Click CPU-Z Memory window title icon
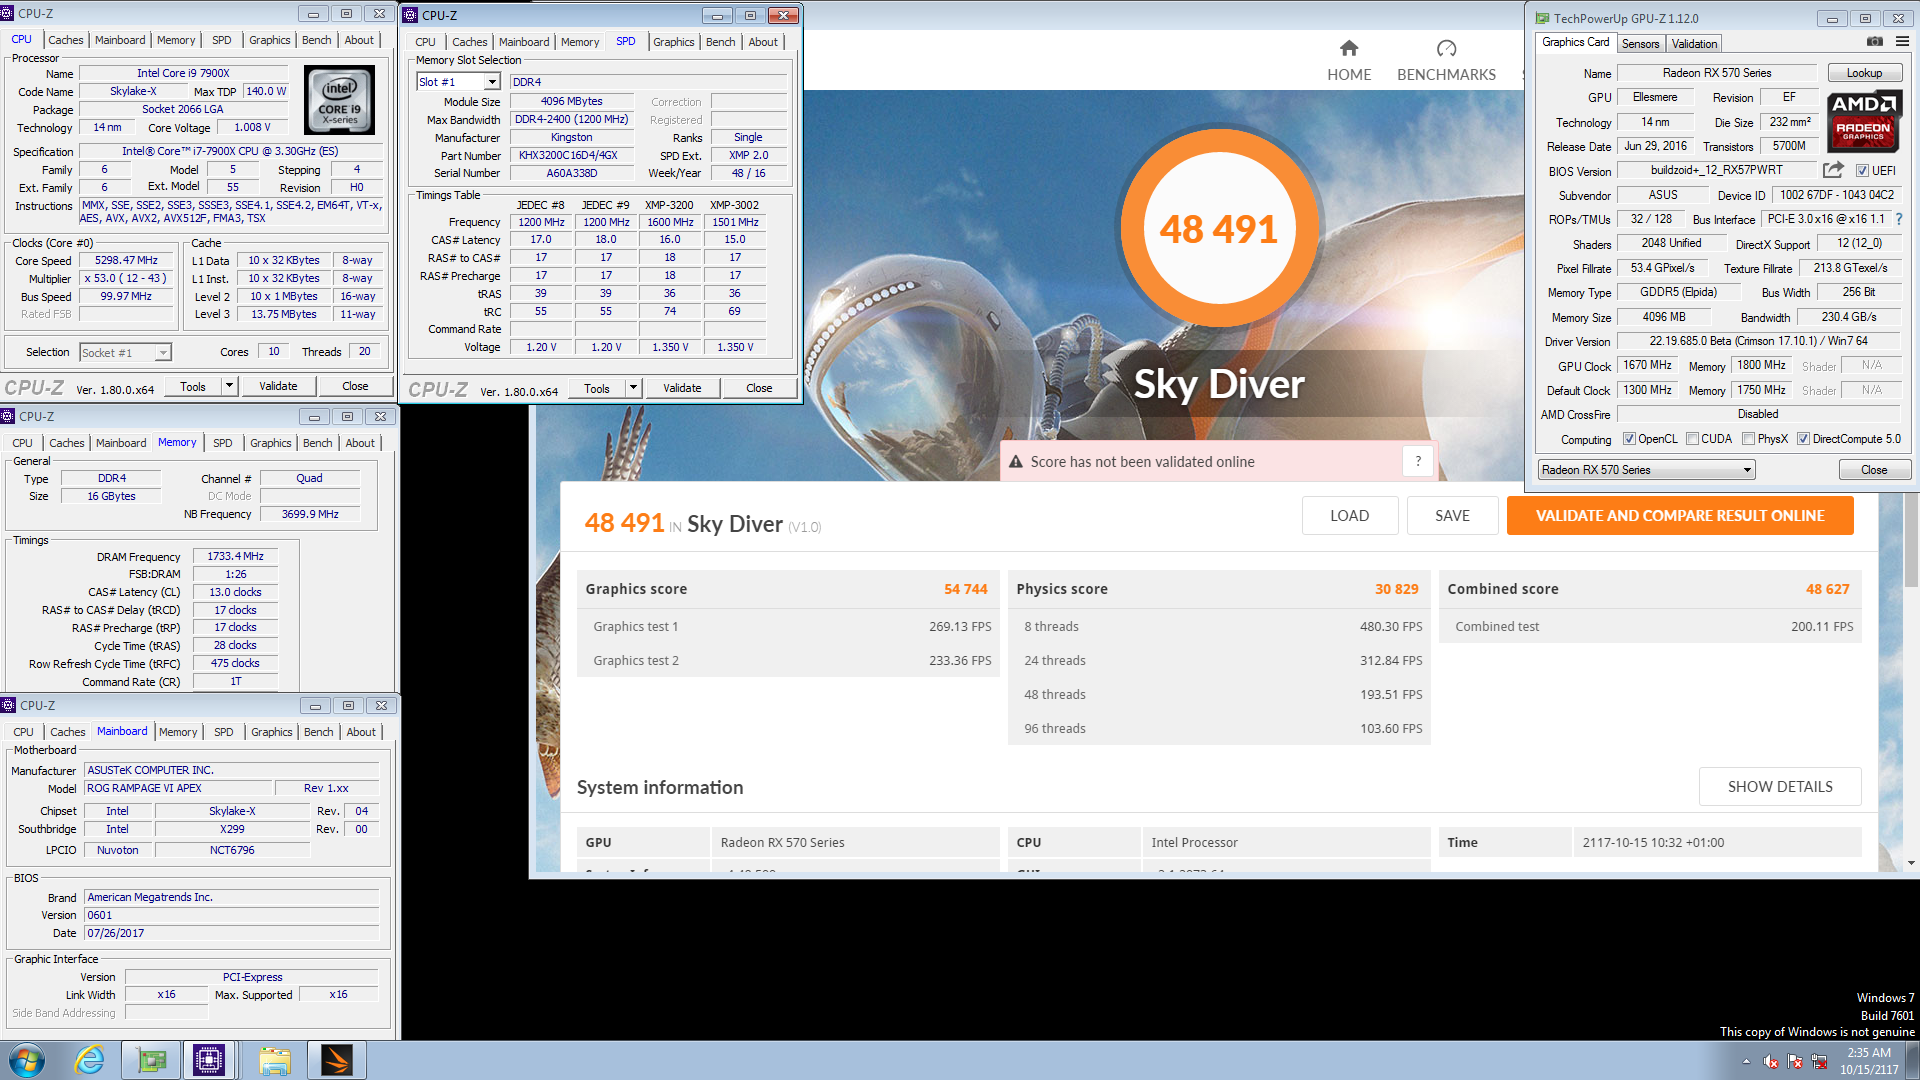The height and width of the screenshot is (1080, 1920). 8,416
